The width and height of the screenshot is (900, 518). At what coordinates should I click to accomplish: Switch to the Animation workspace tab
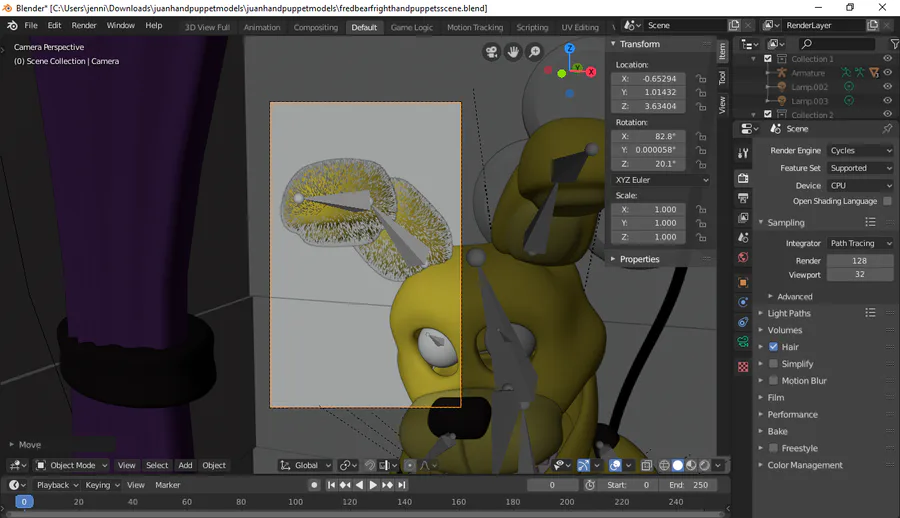click(x=262, y=27)
